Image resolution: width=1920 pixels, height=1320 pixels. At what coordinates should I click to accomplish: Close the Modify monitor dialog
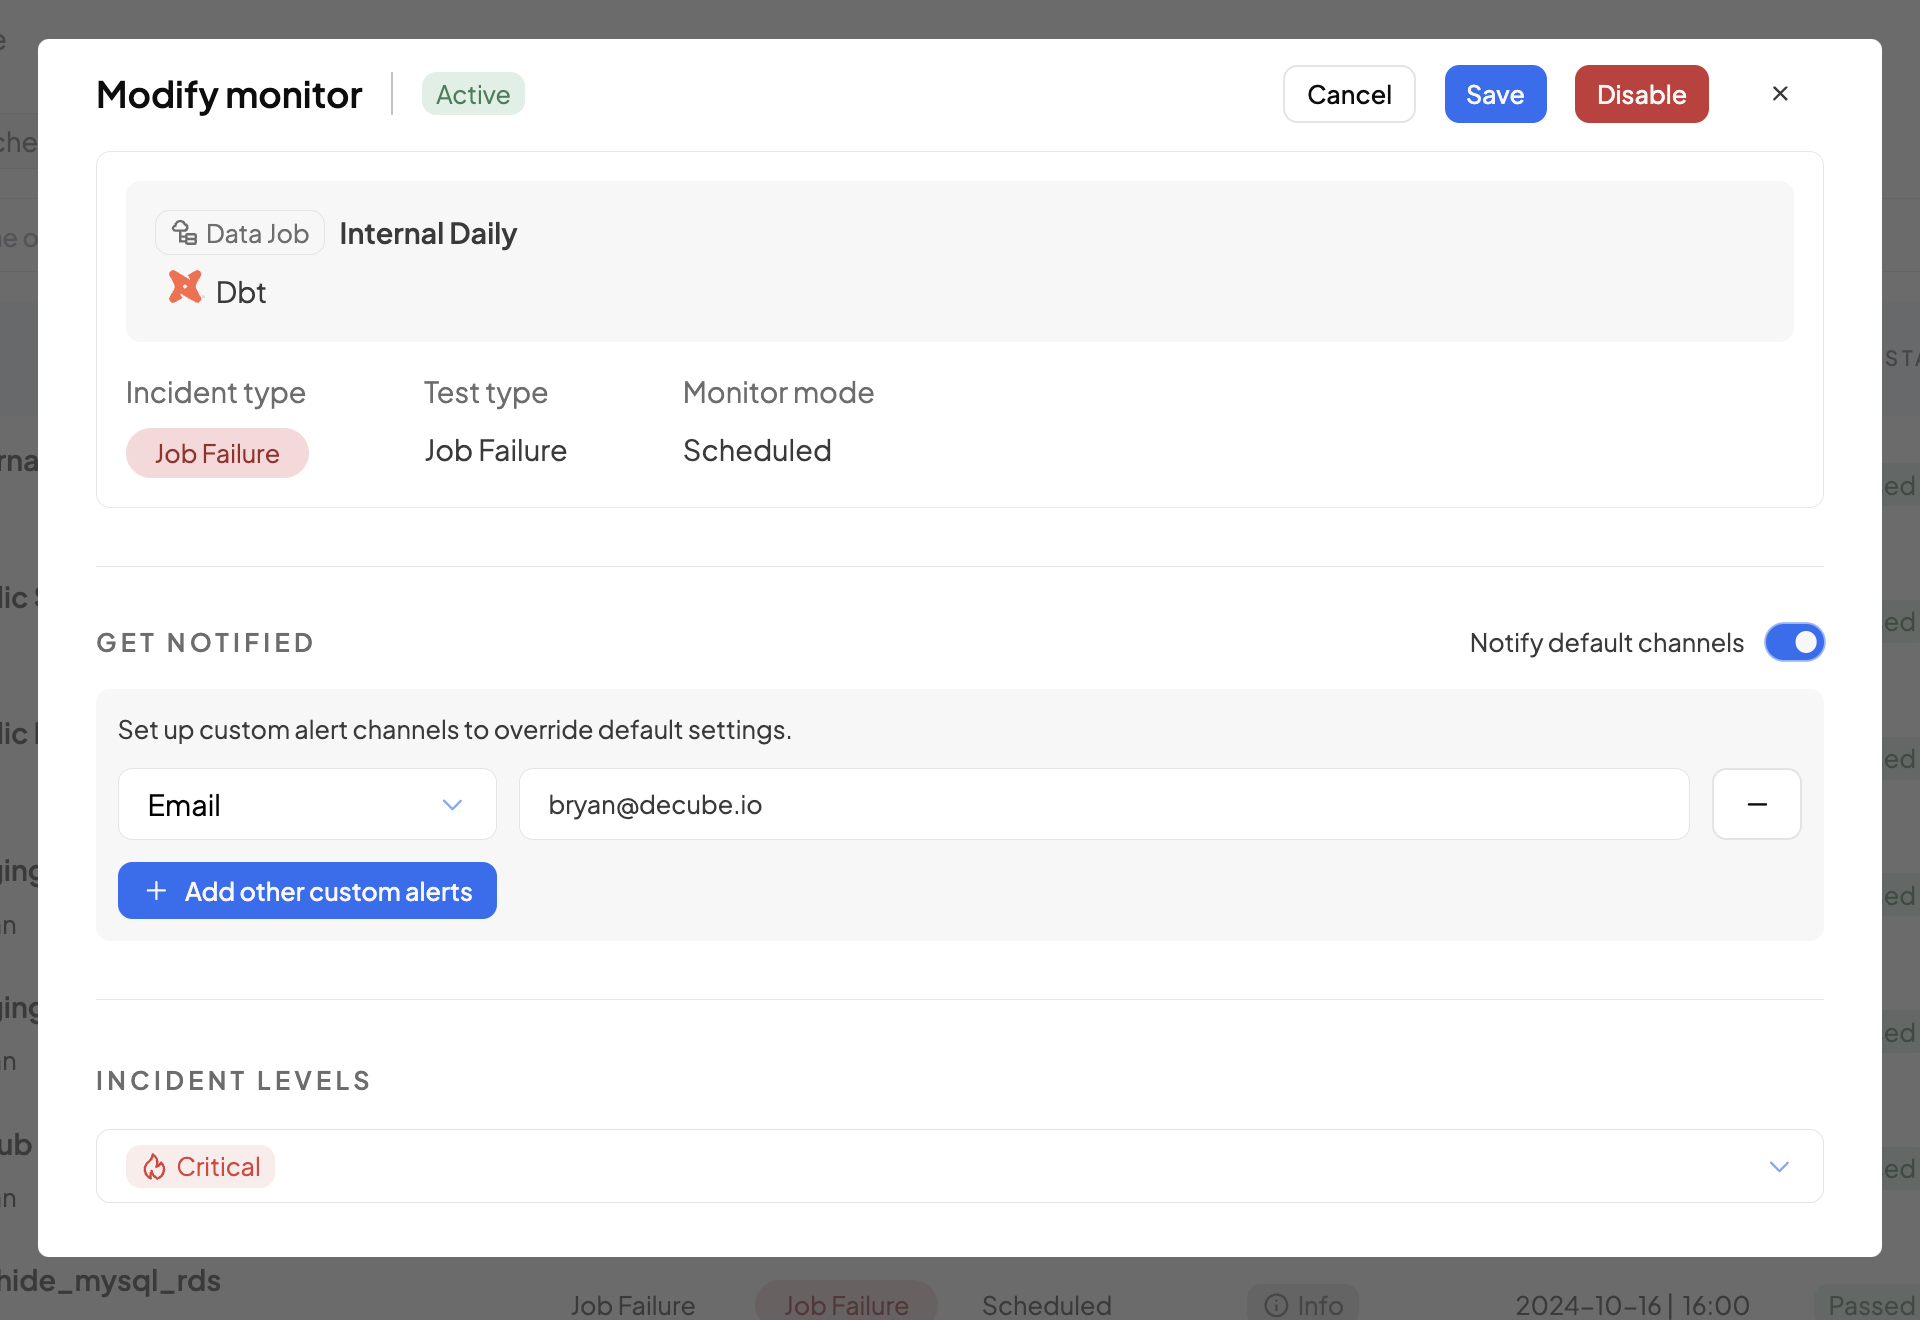click(x=1780, y=94)
